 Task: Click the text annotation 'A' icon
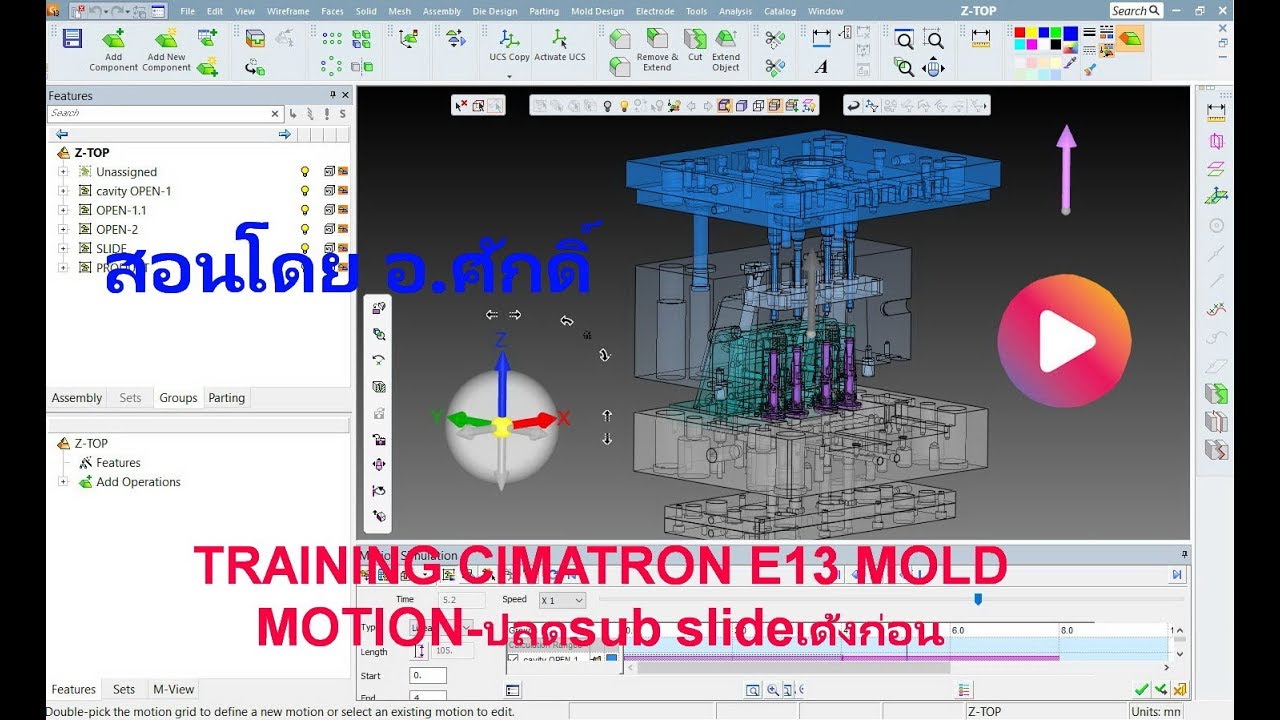point(821,67)
